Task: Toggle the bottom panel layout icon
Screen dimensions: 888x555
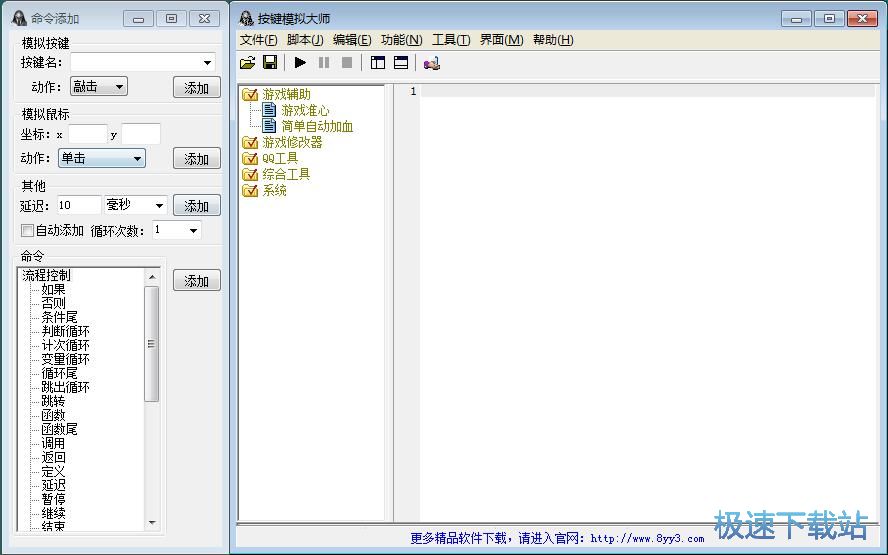Action: [x=401, y=62]
